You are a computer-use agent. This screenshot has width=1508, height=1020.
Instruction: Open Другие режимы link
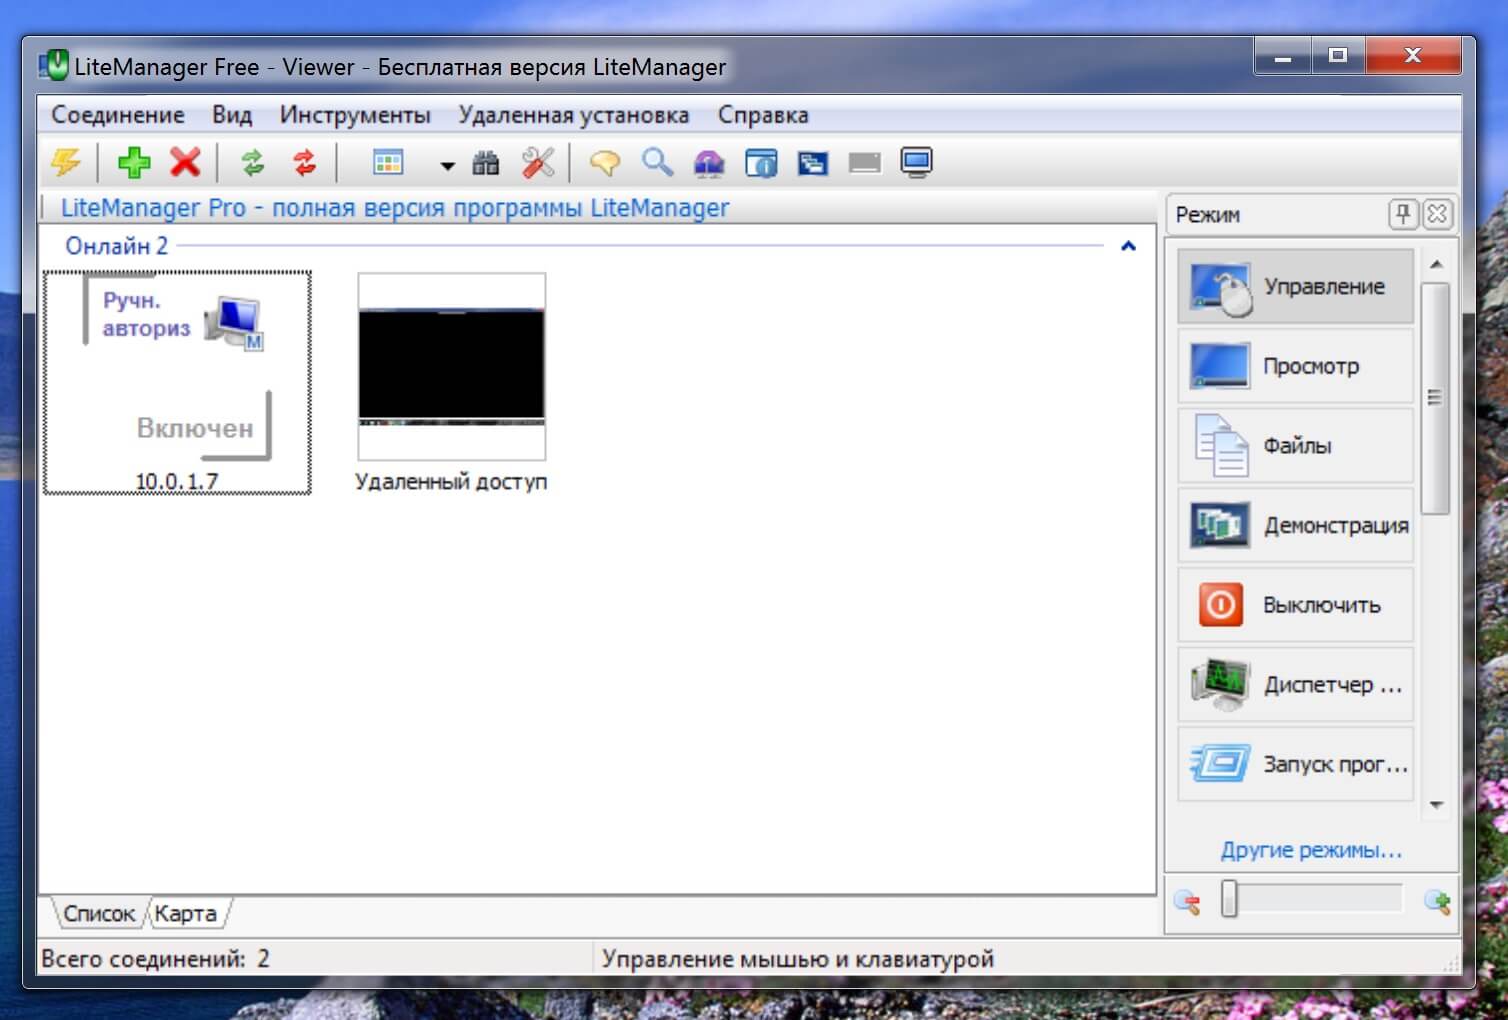coord(1311,850)
